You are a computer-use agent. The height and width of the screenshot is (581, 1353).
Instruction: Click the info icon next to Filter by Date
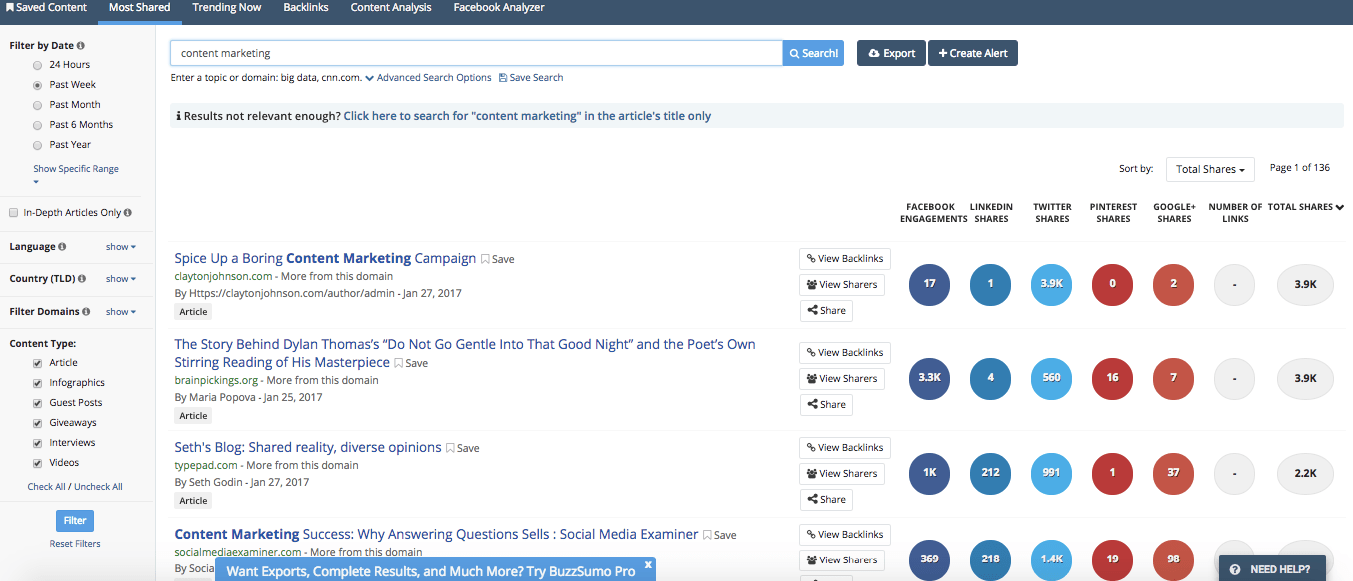(79, 45)
